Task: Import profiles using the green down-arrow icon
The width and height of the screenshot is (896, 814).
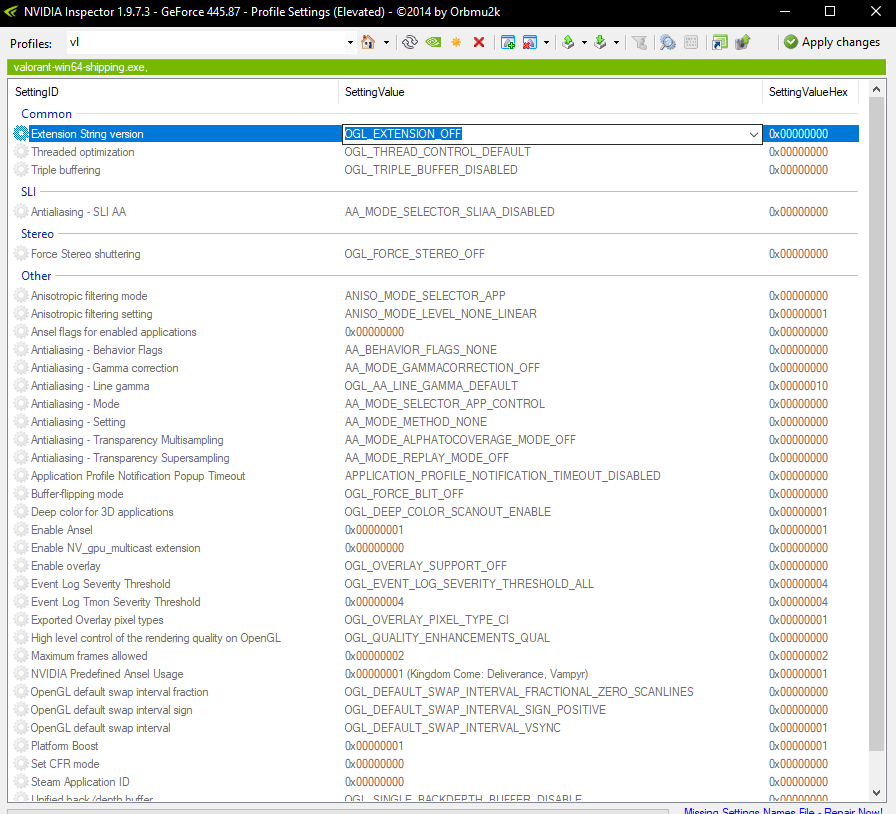Action: point(600,42)
